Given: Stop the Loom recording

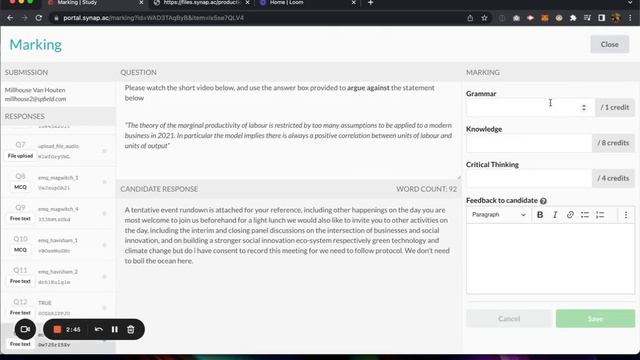Looking at the screenshot, I should [57, 329].
